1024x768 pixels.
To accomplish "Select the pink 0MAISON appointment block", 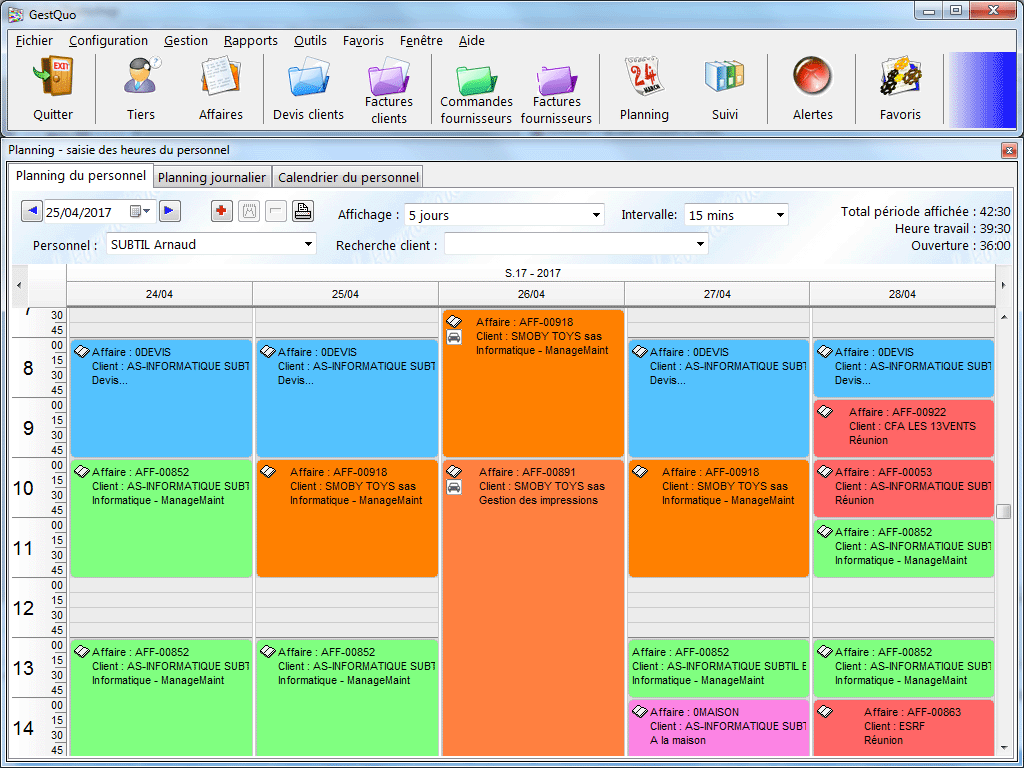I will pos(718,727).
